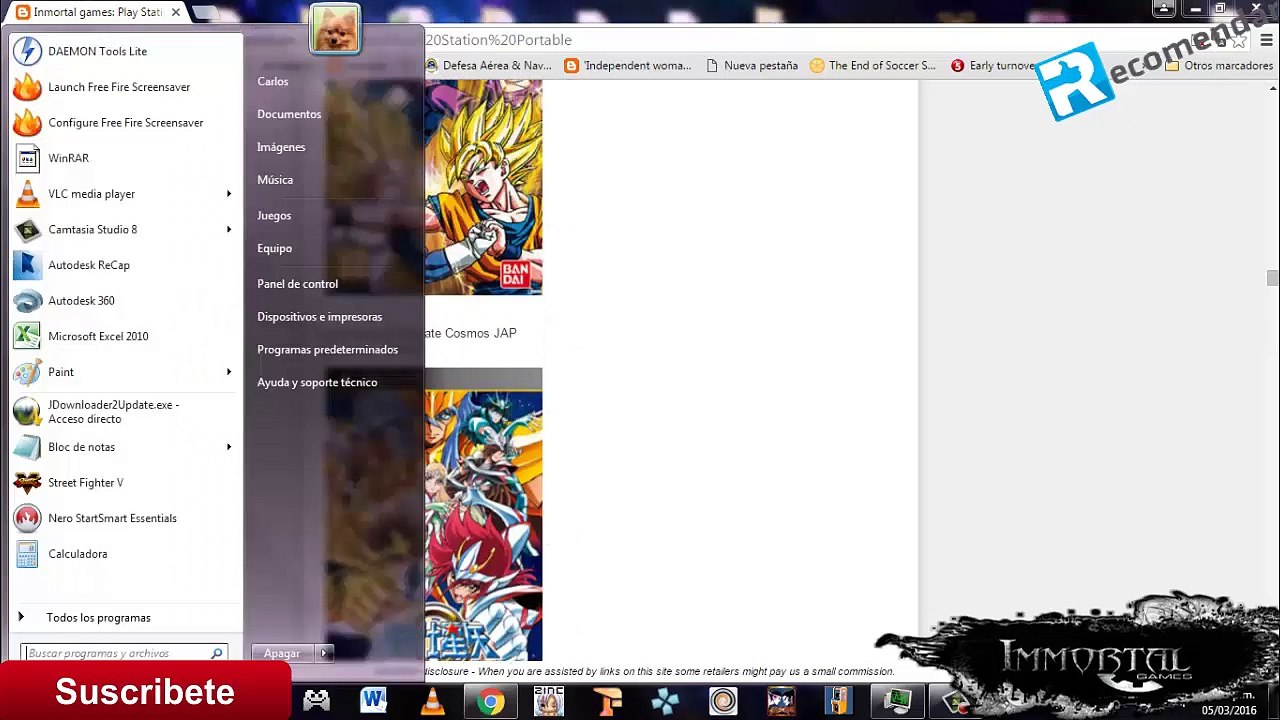
Task: Open Ayuda y soporte técnico
Action: pyautogui.click(x=317, y=382)
